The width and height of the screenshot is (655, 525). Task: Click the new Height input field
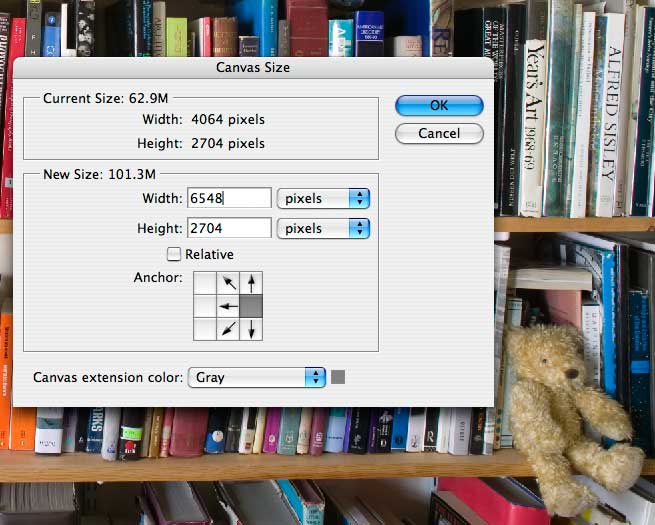[x=229, y=228]
